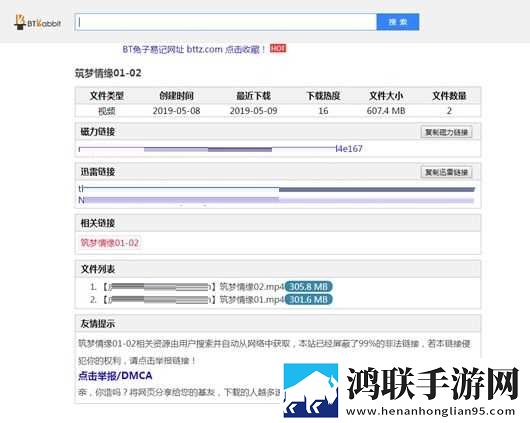530x423 pixels.
Task: Click the 301.6 MB size badge
Action: 309,300
